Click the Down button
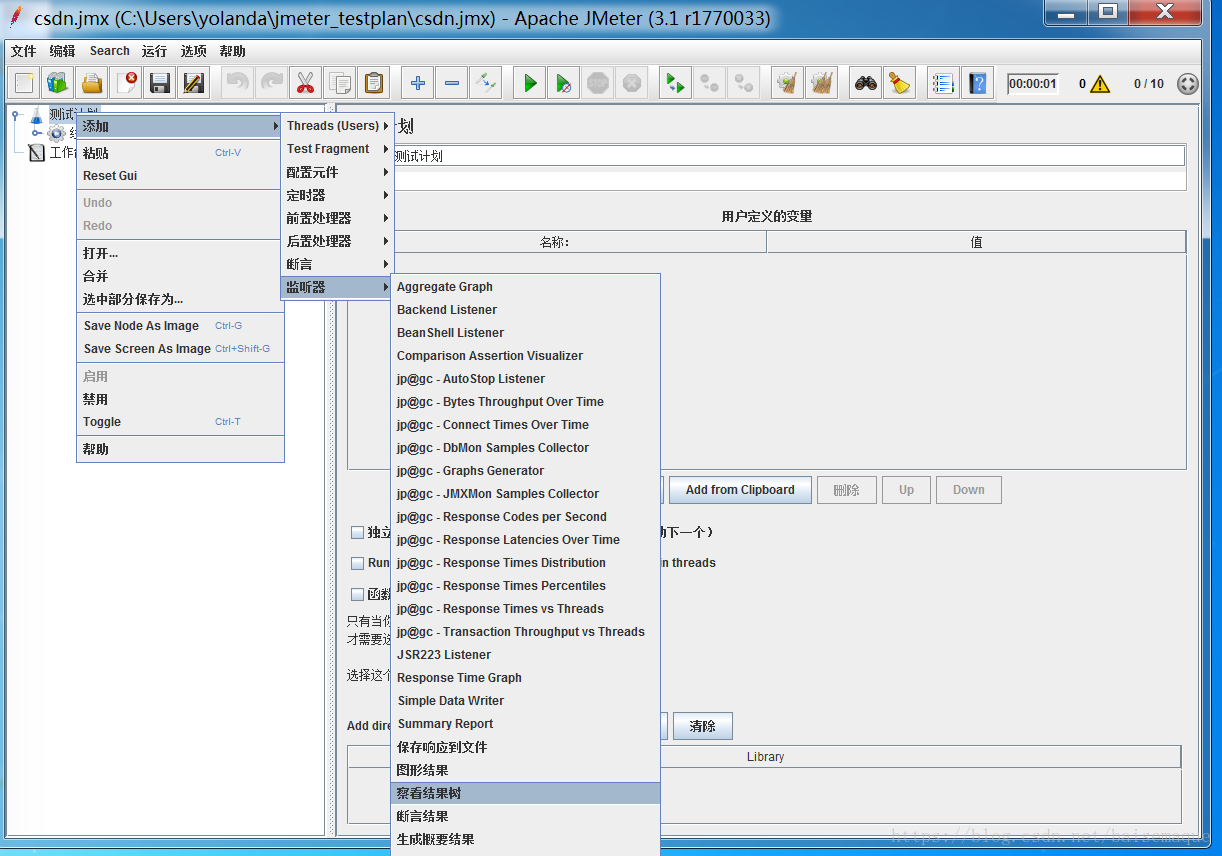The image size is (1222, 856). pyautogui.click(x=968, y=490)
